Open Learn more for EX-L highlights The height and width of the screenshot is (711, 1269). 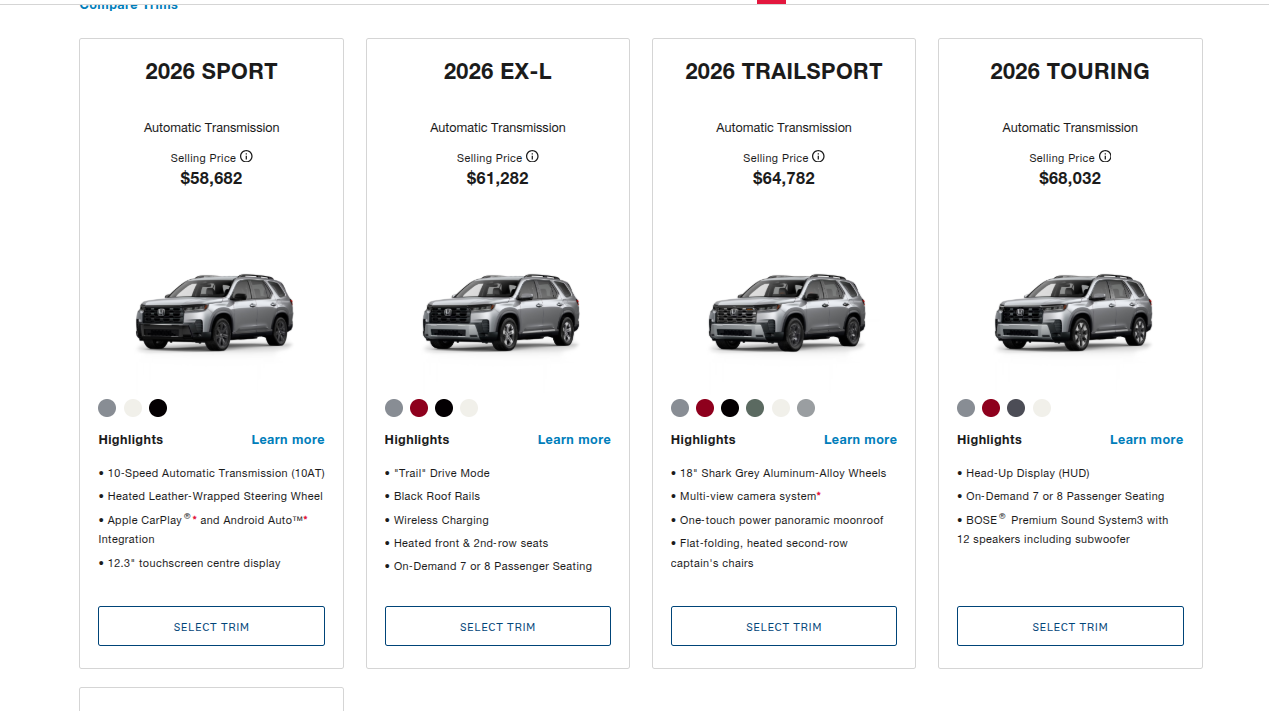[574, 440]
